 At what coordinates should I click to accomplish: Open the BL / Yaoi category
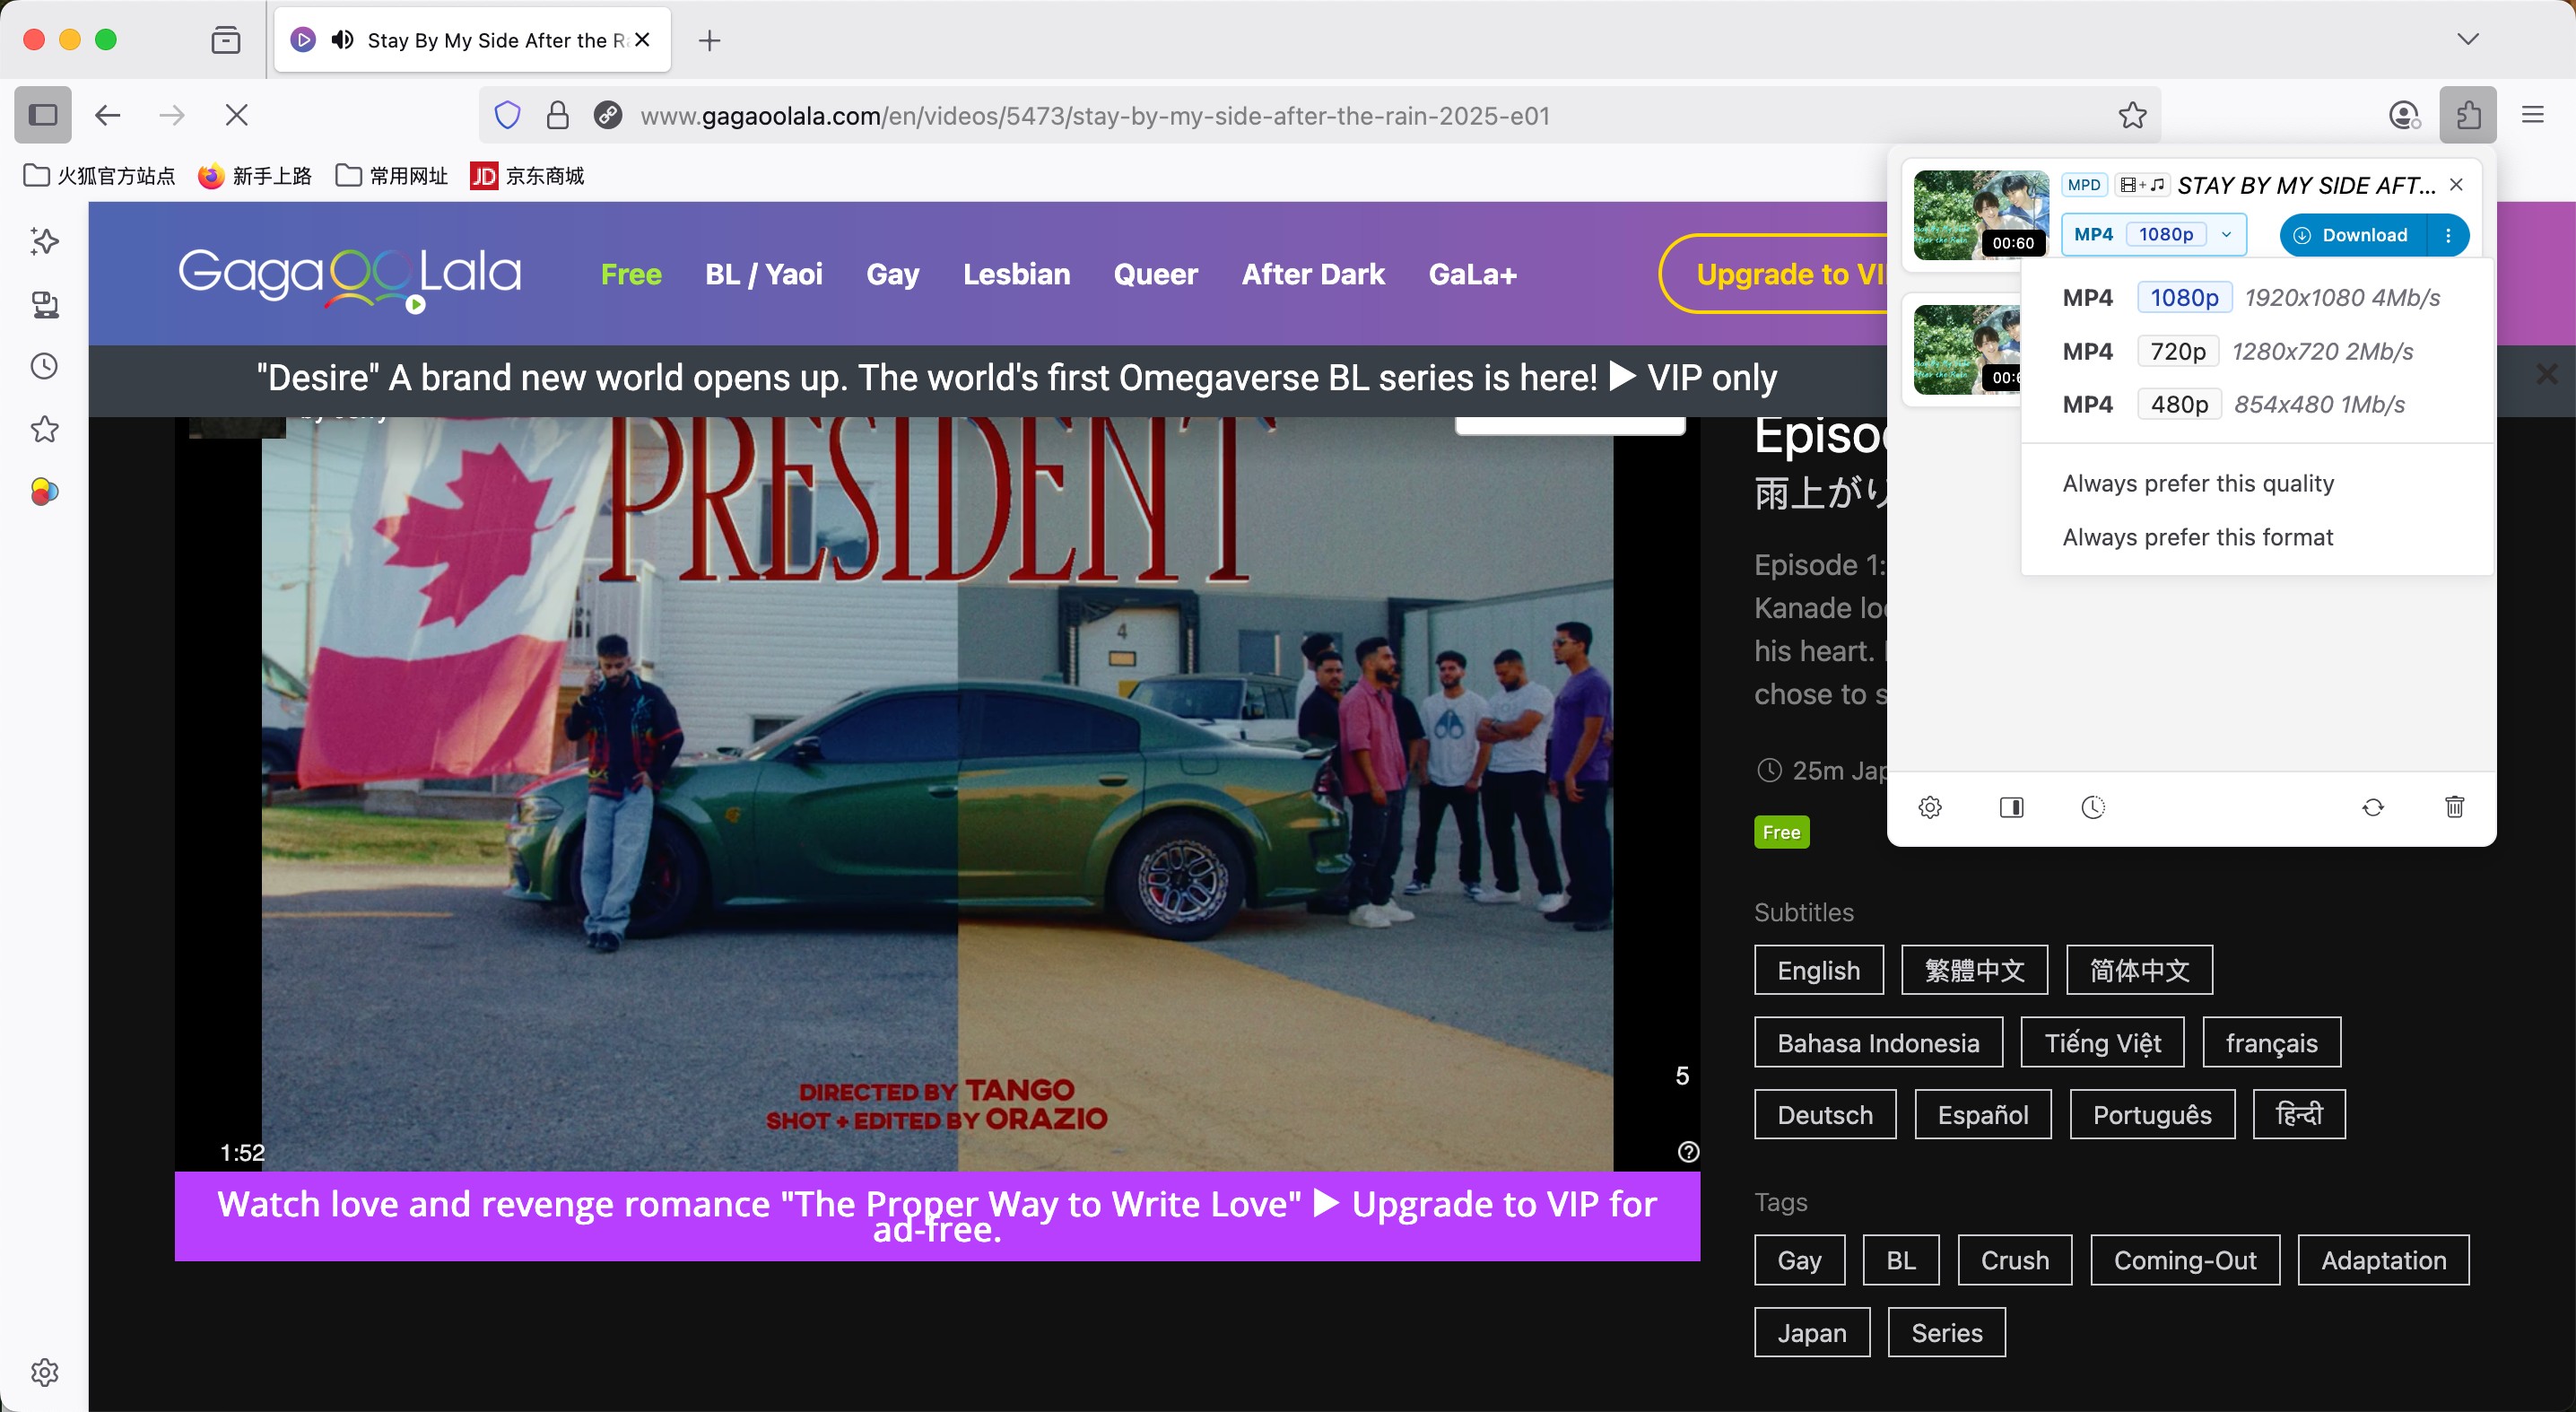[764, 274]
